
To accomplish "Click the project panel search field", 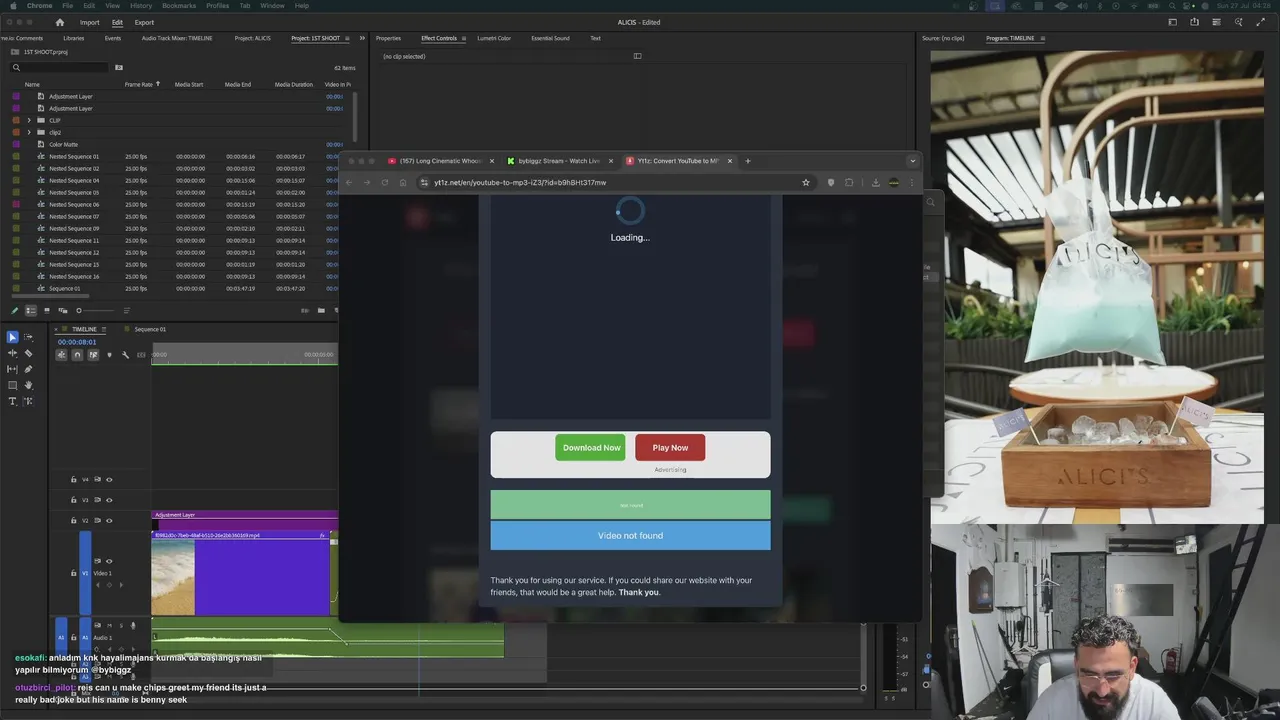I will pyautogui.click(x=60, y=67).
